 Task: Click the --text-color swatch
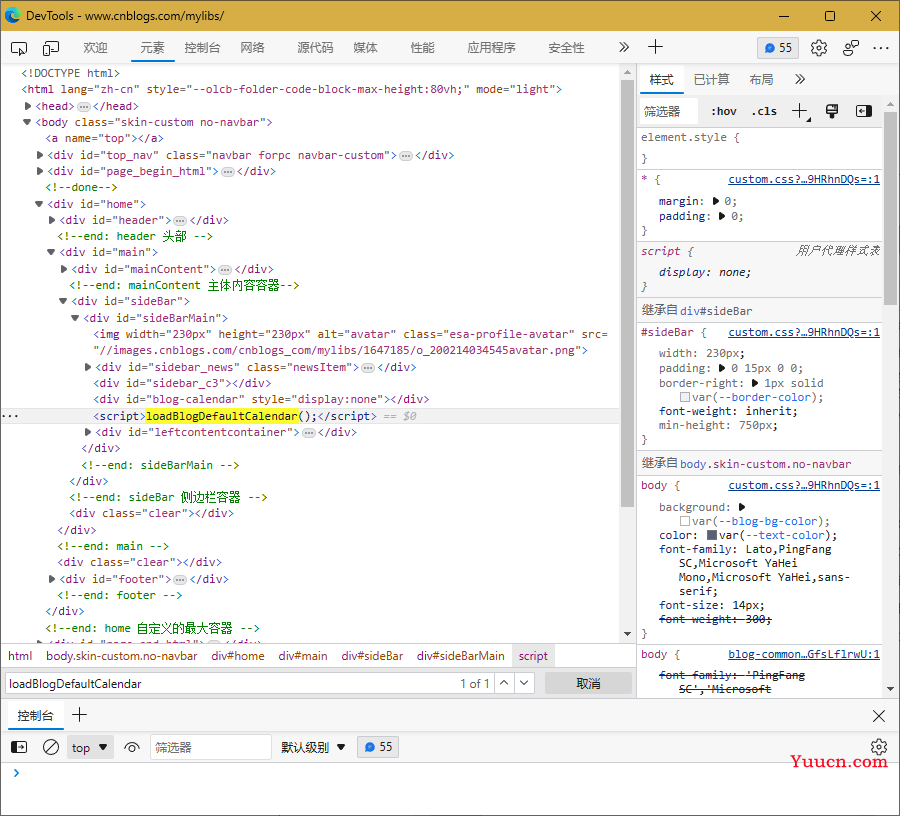(712, 535)
